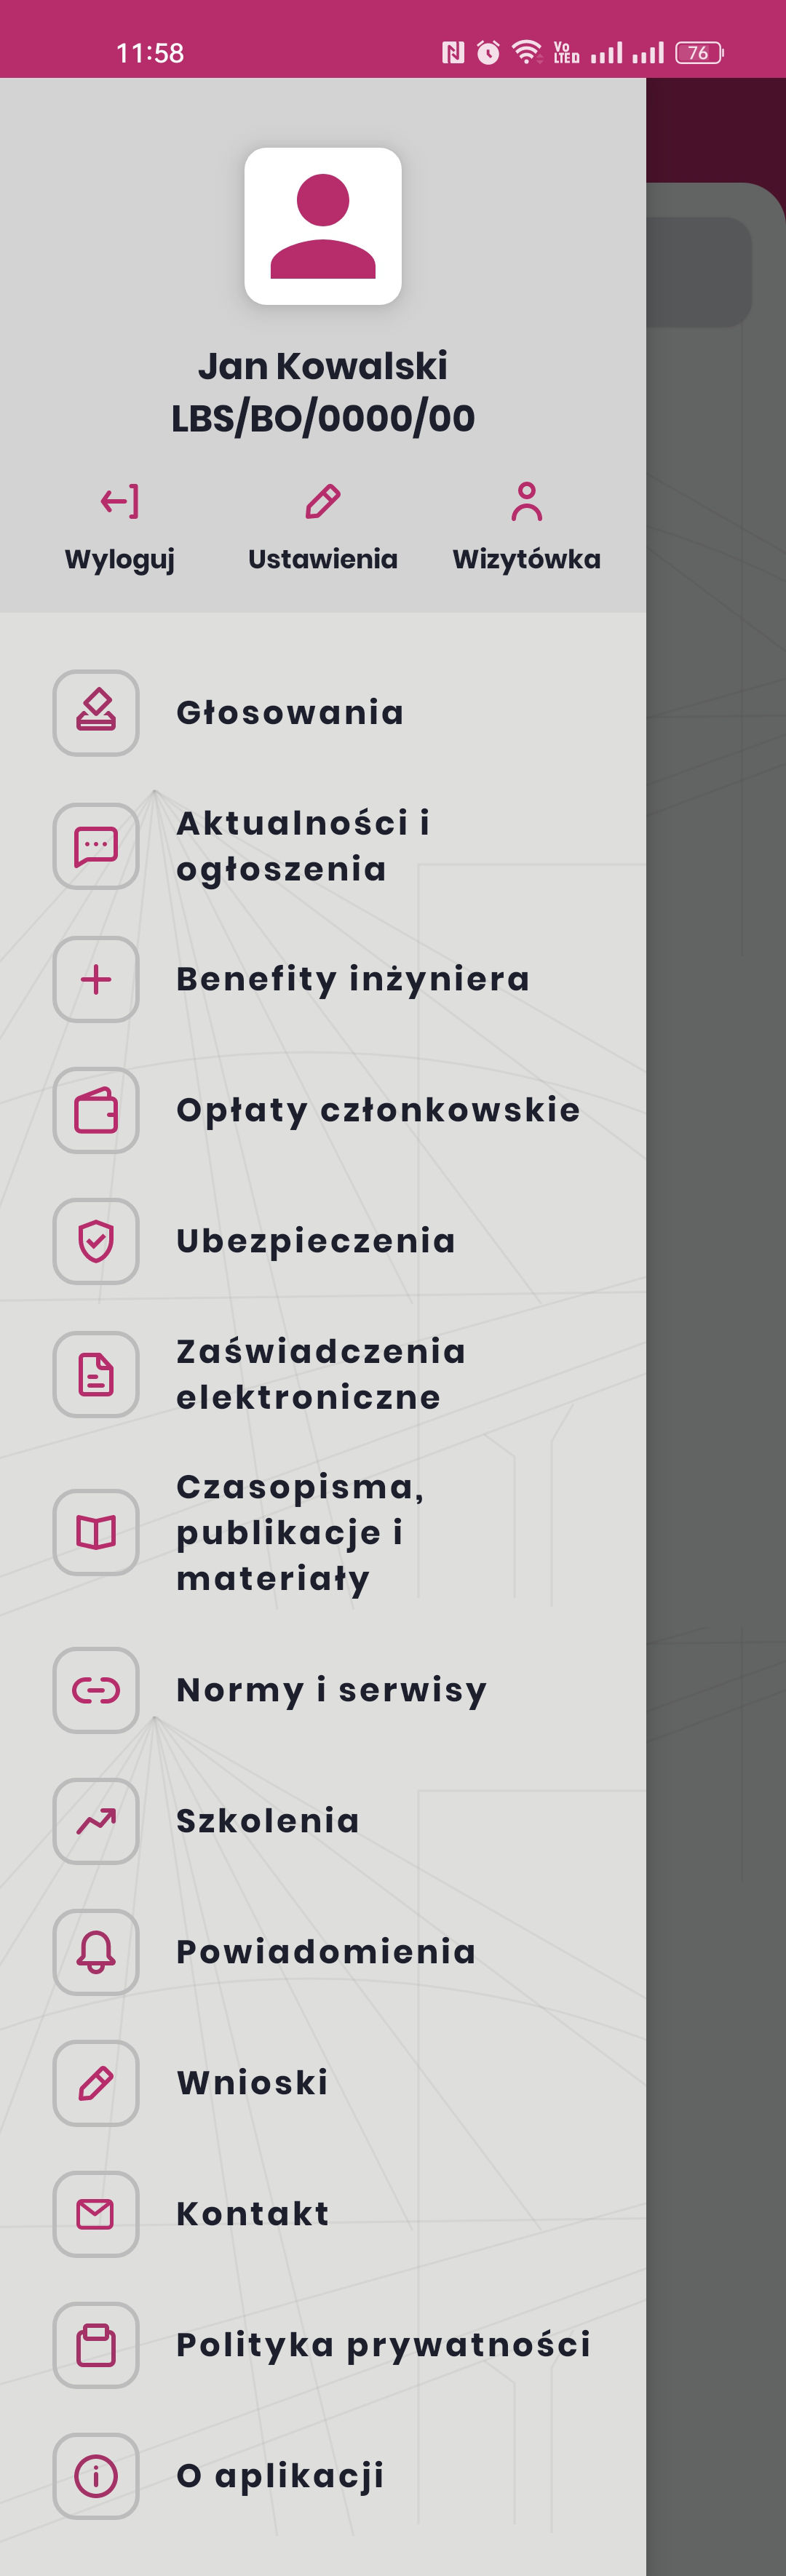Dismiss the drawer by tapping the dimmed area

716,1300
